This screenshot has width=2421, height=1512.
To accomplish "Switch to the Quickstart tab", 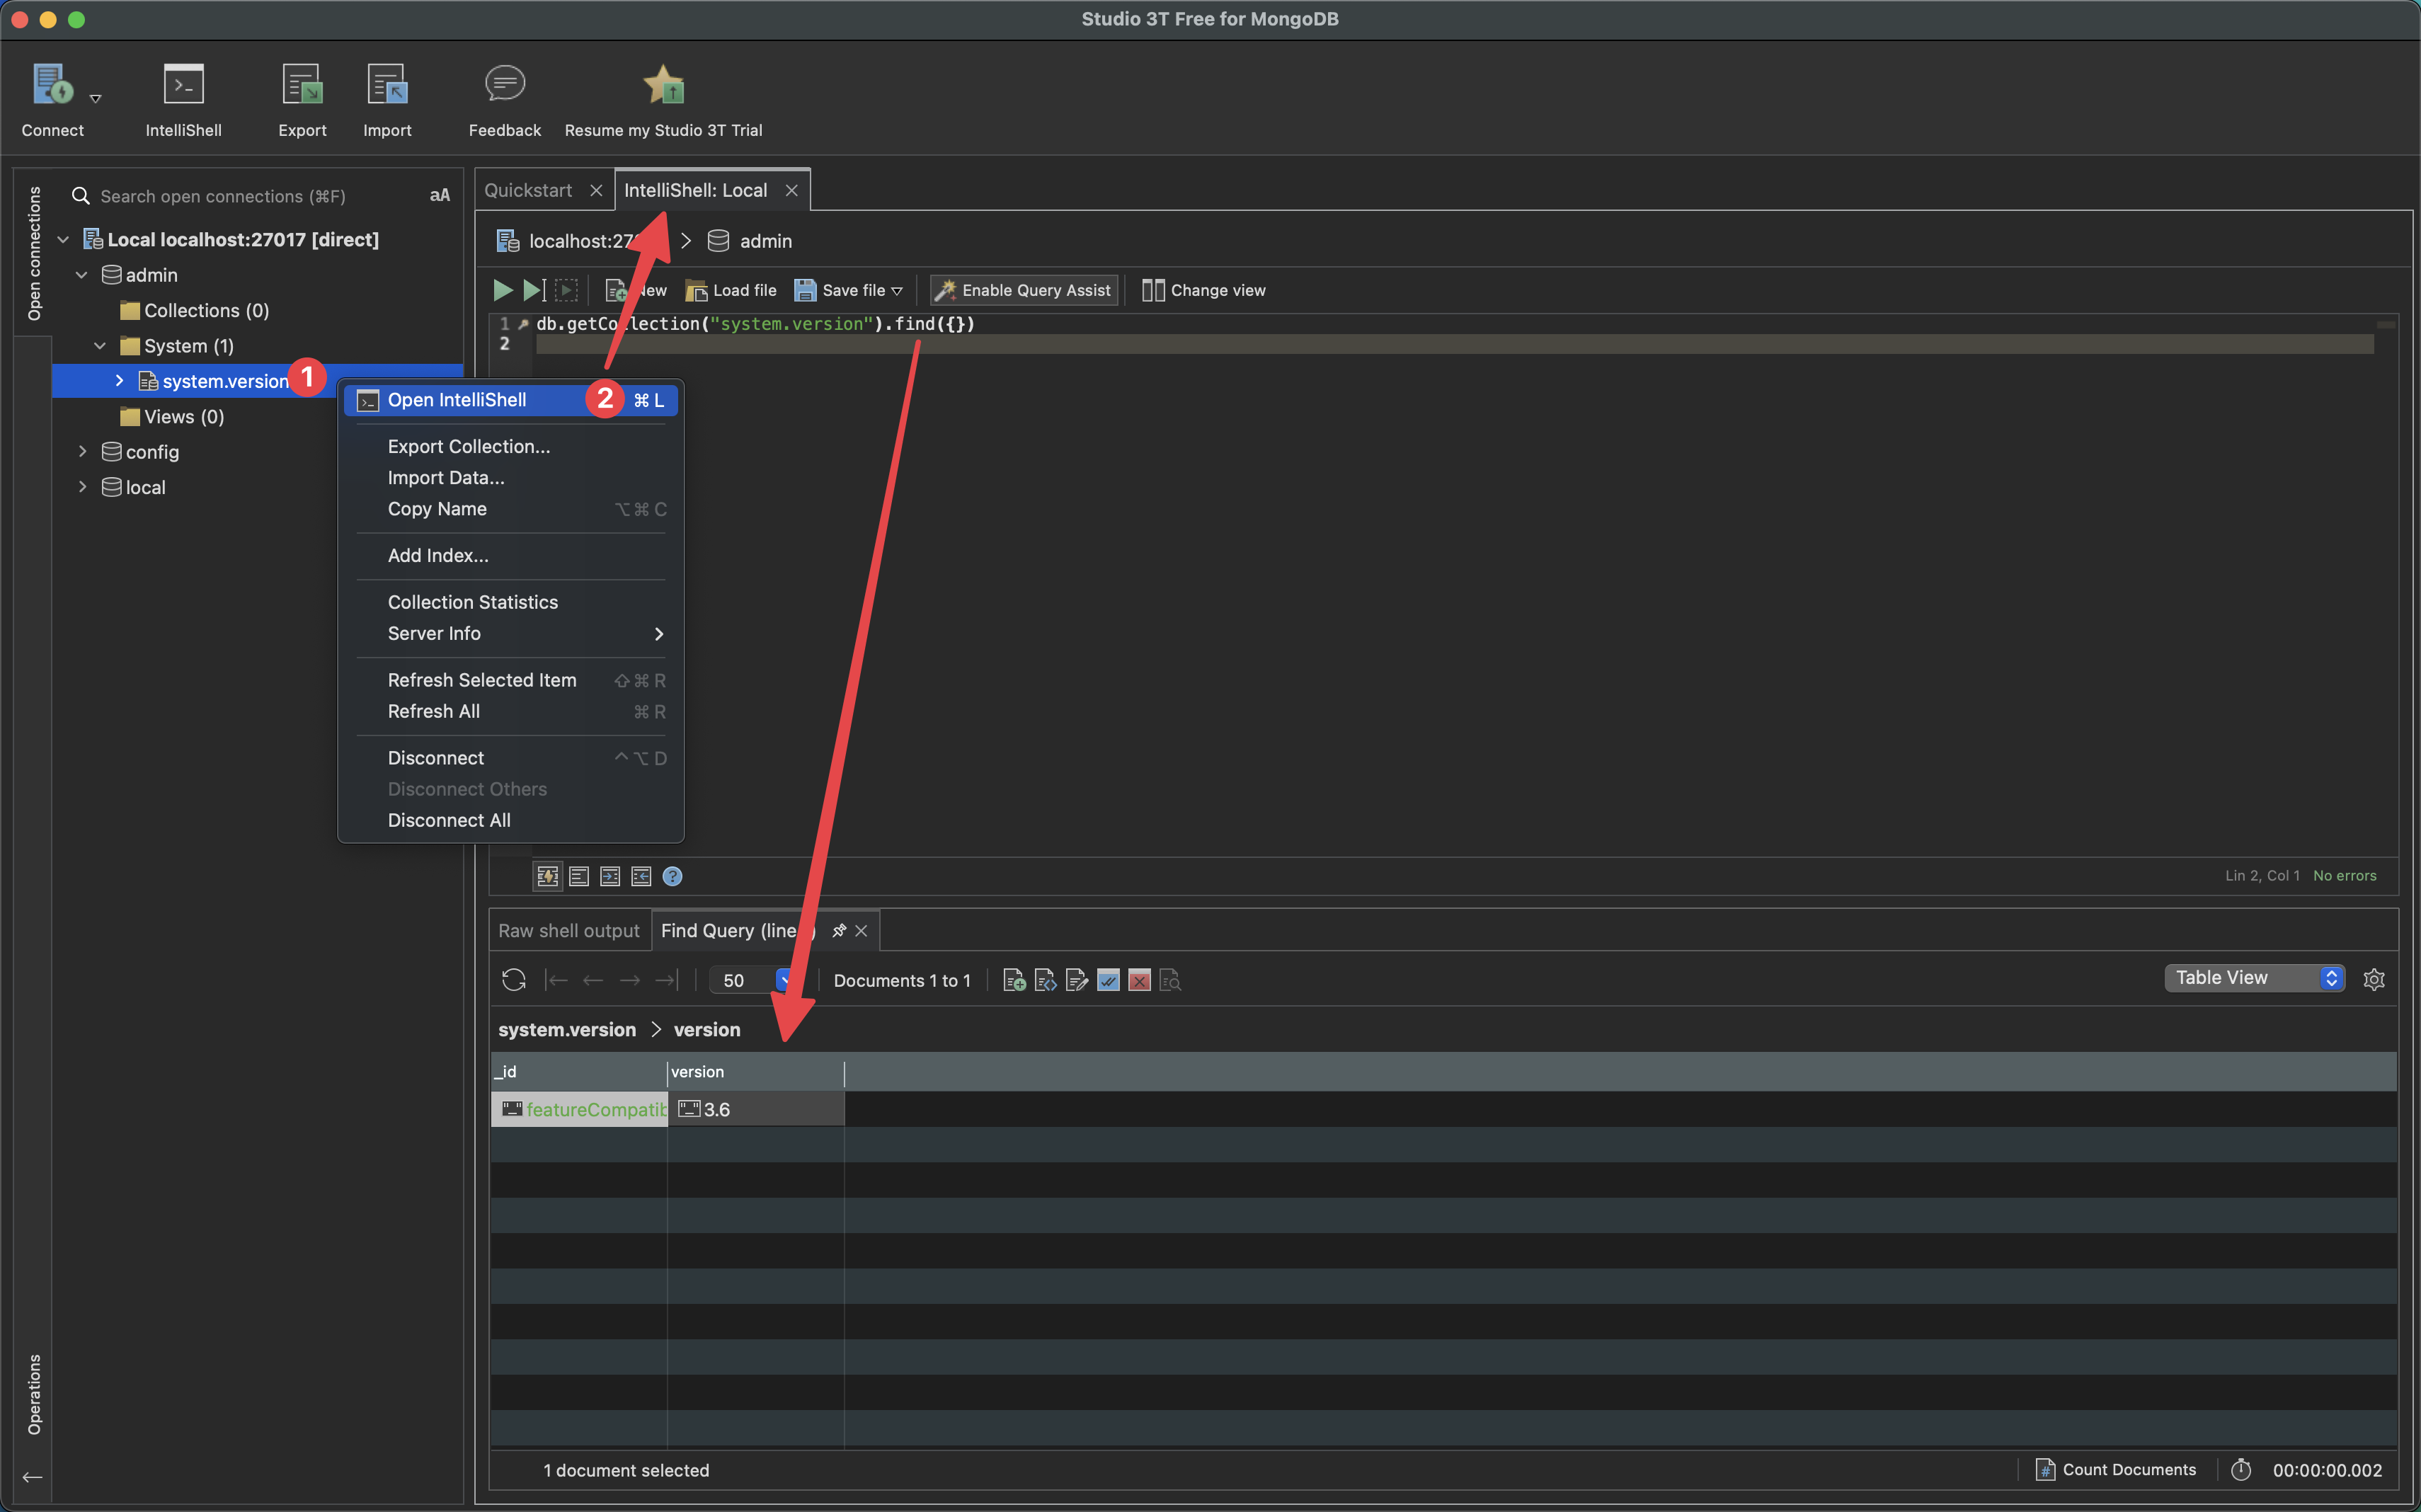I will (528, 190).
